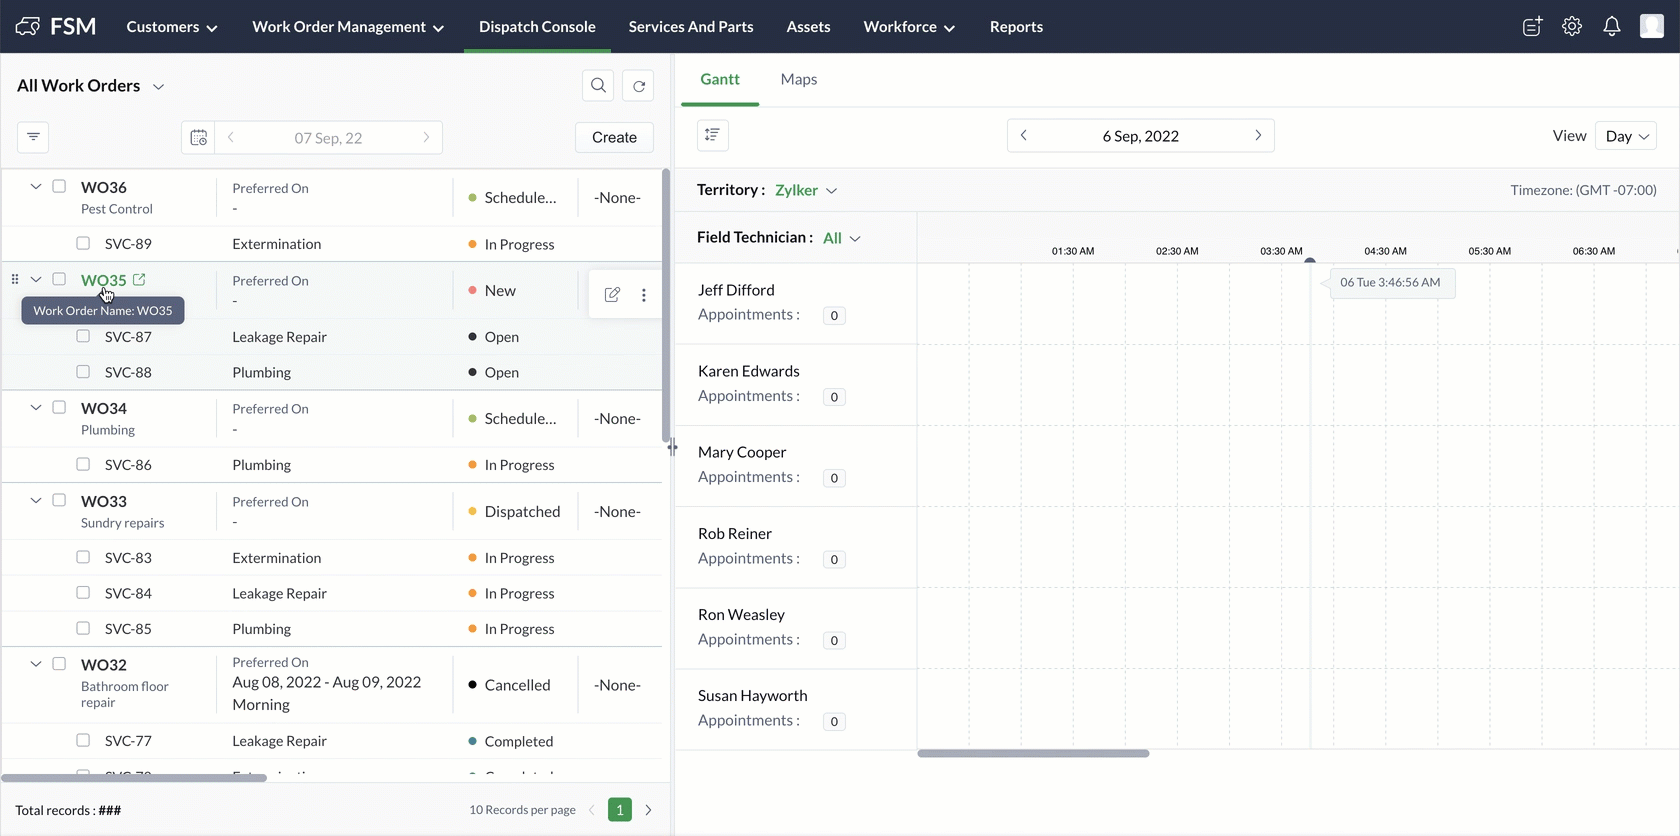This screenshot has width=1680, height=836.
Task: Open the Zylker territory dropdown
Action: (806, 190)
